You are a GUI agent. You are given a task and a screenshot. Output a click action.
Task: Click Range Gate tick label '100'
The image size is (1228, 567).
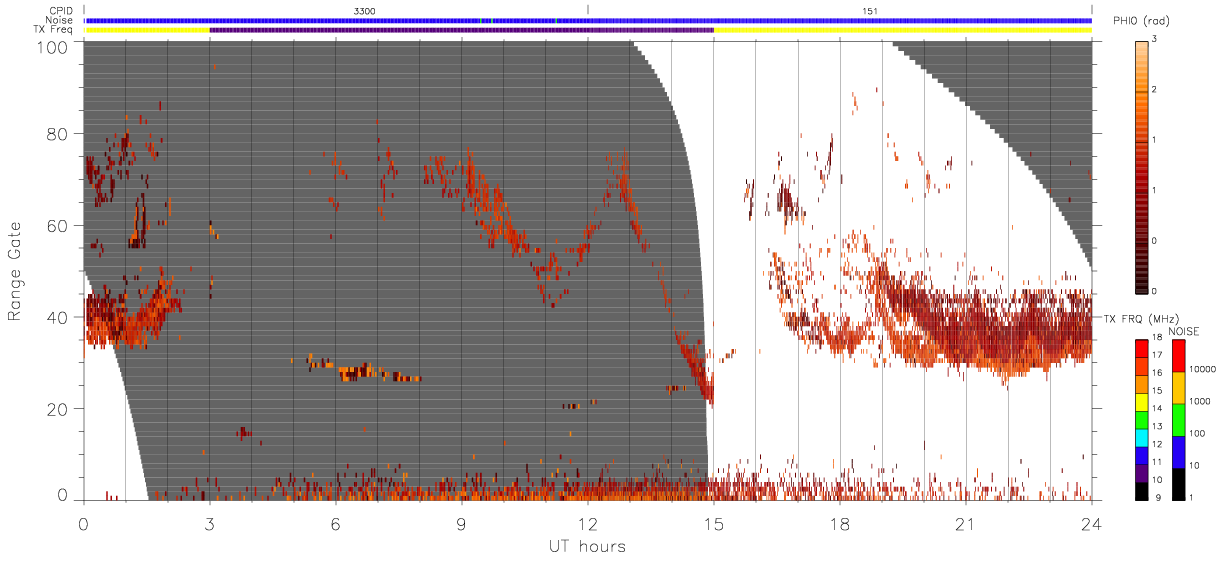[55, 47]
